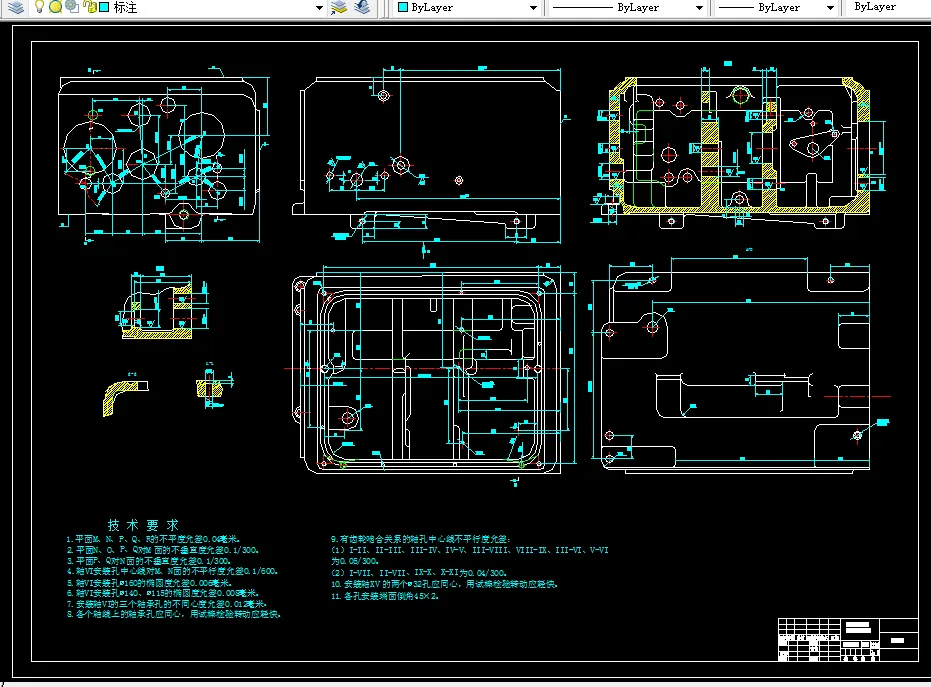
Task: Select note 7 about 不同心度允差0.012毫米
Action: point(166,603)
